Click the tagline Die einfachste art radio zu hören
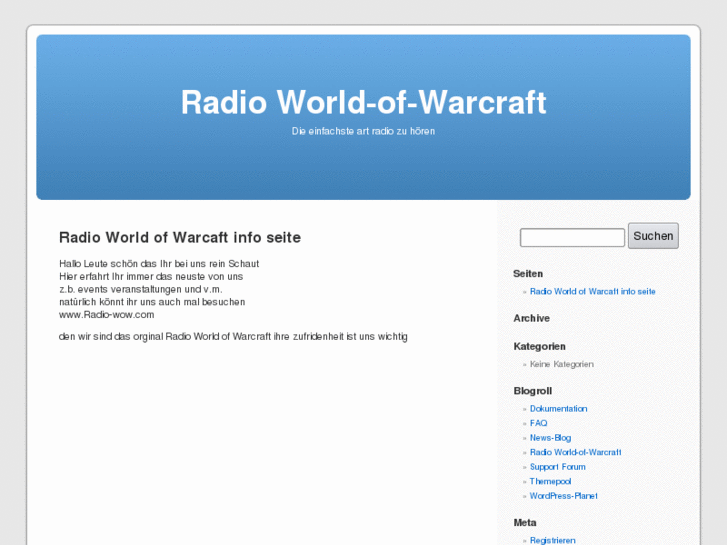This screenshot has height=545, width=727. 364,131
